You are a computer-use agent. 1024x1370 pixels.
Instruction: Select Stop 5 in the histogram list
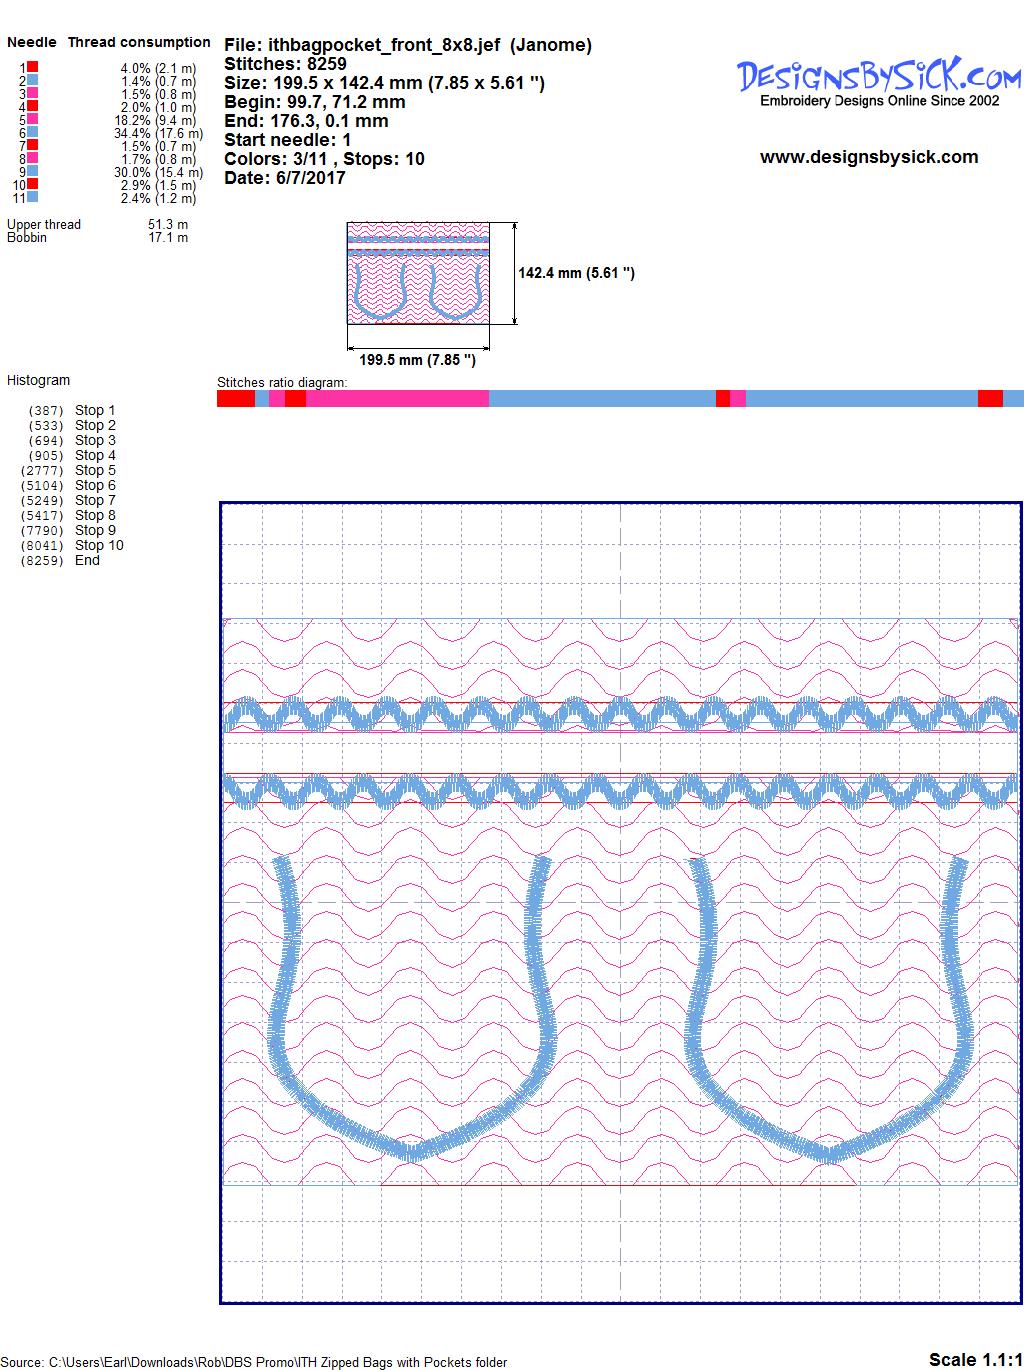95,470
